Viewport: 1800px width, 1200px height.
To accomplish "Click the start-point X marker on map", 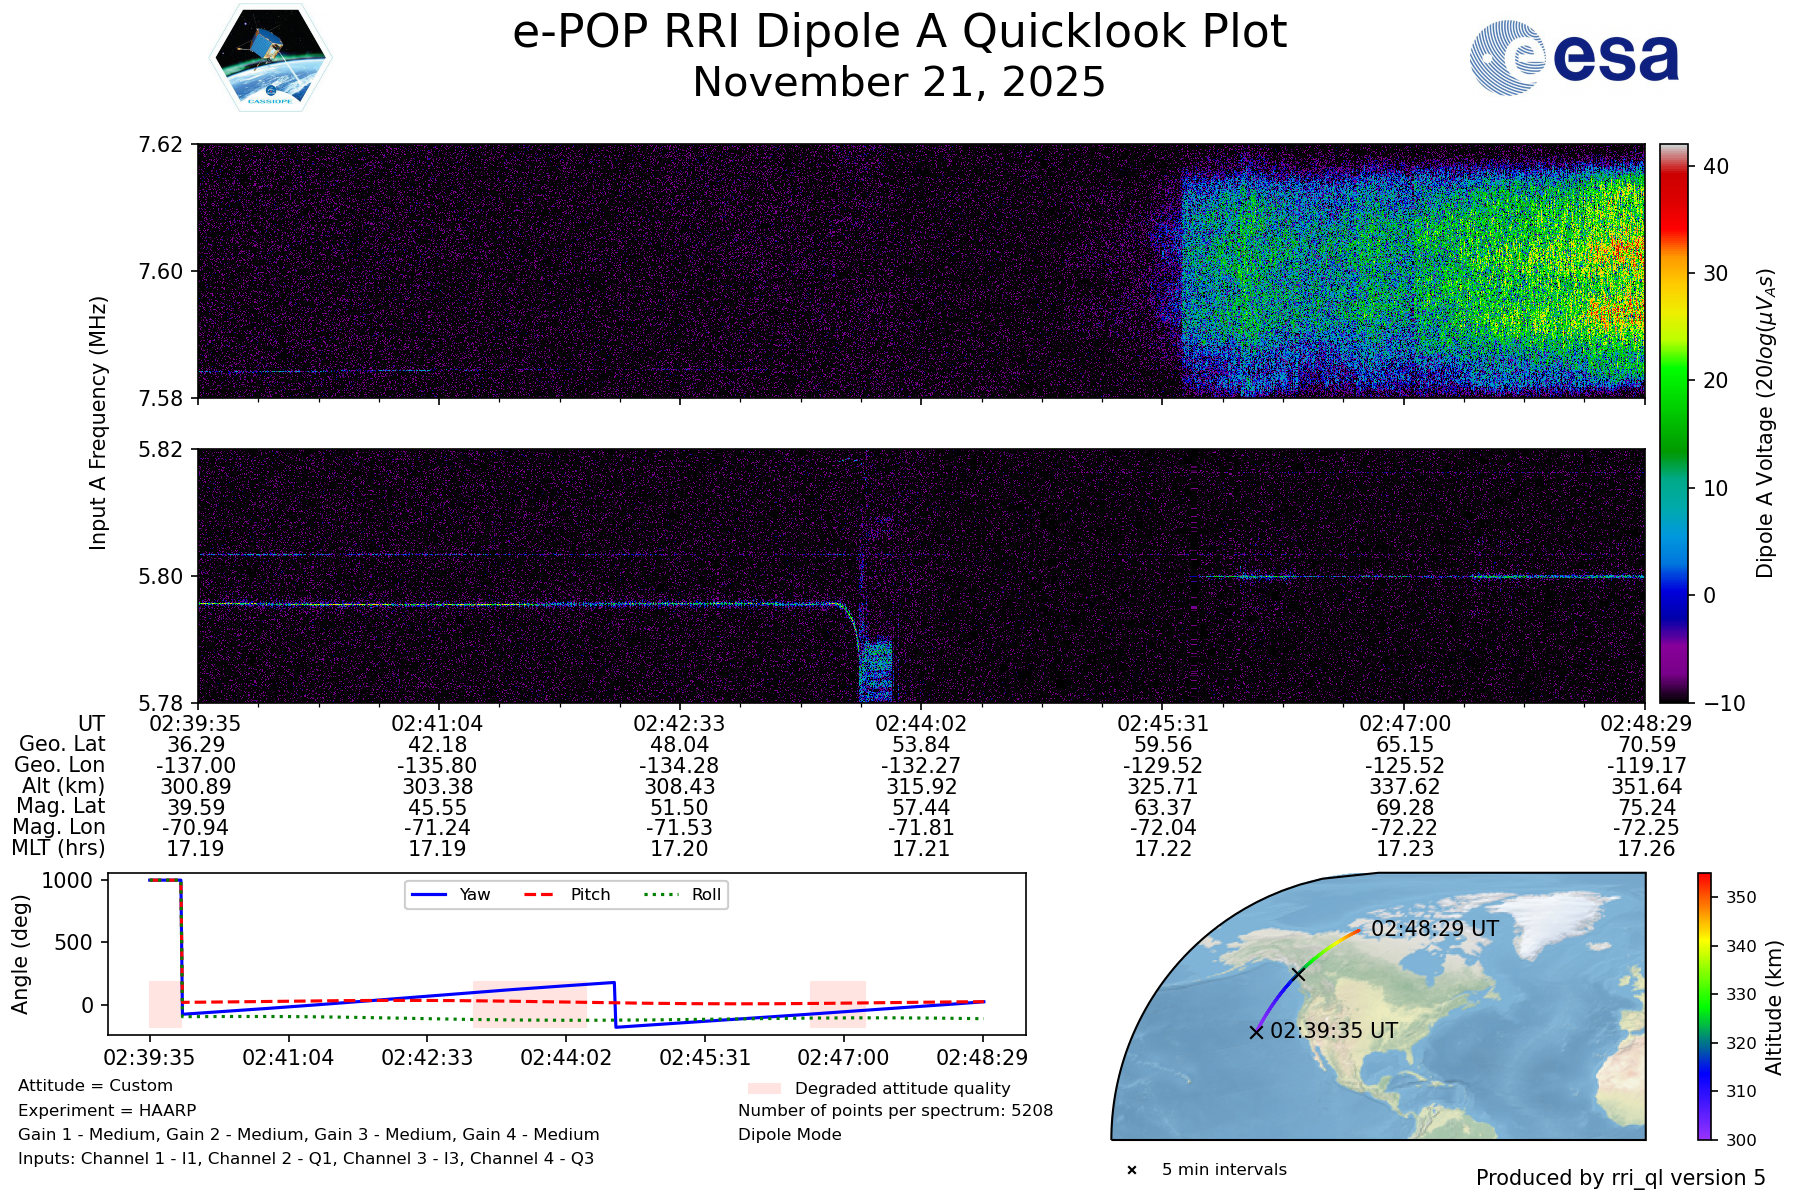I will 1256,1032.
